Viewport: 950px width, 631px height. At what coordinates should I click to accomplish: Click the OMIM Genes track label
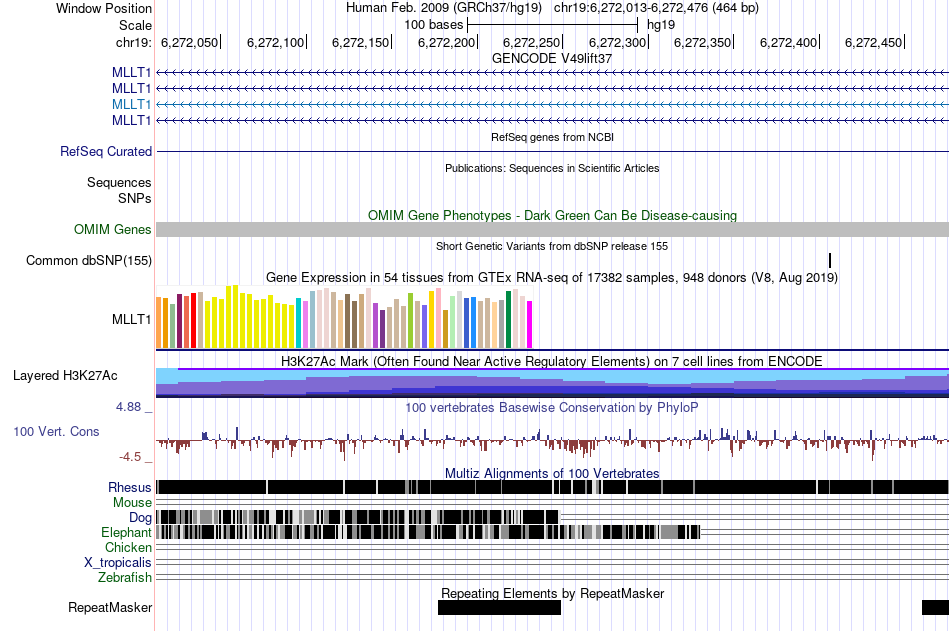[112, 229]
